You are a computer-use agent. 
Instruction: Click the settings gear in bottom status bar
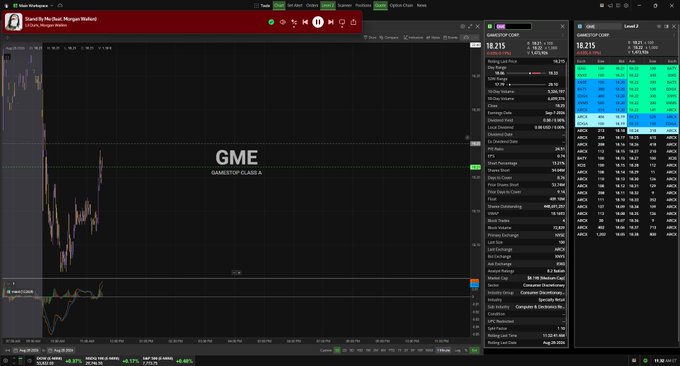click(5, 361)
